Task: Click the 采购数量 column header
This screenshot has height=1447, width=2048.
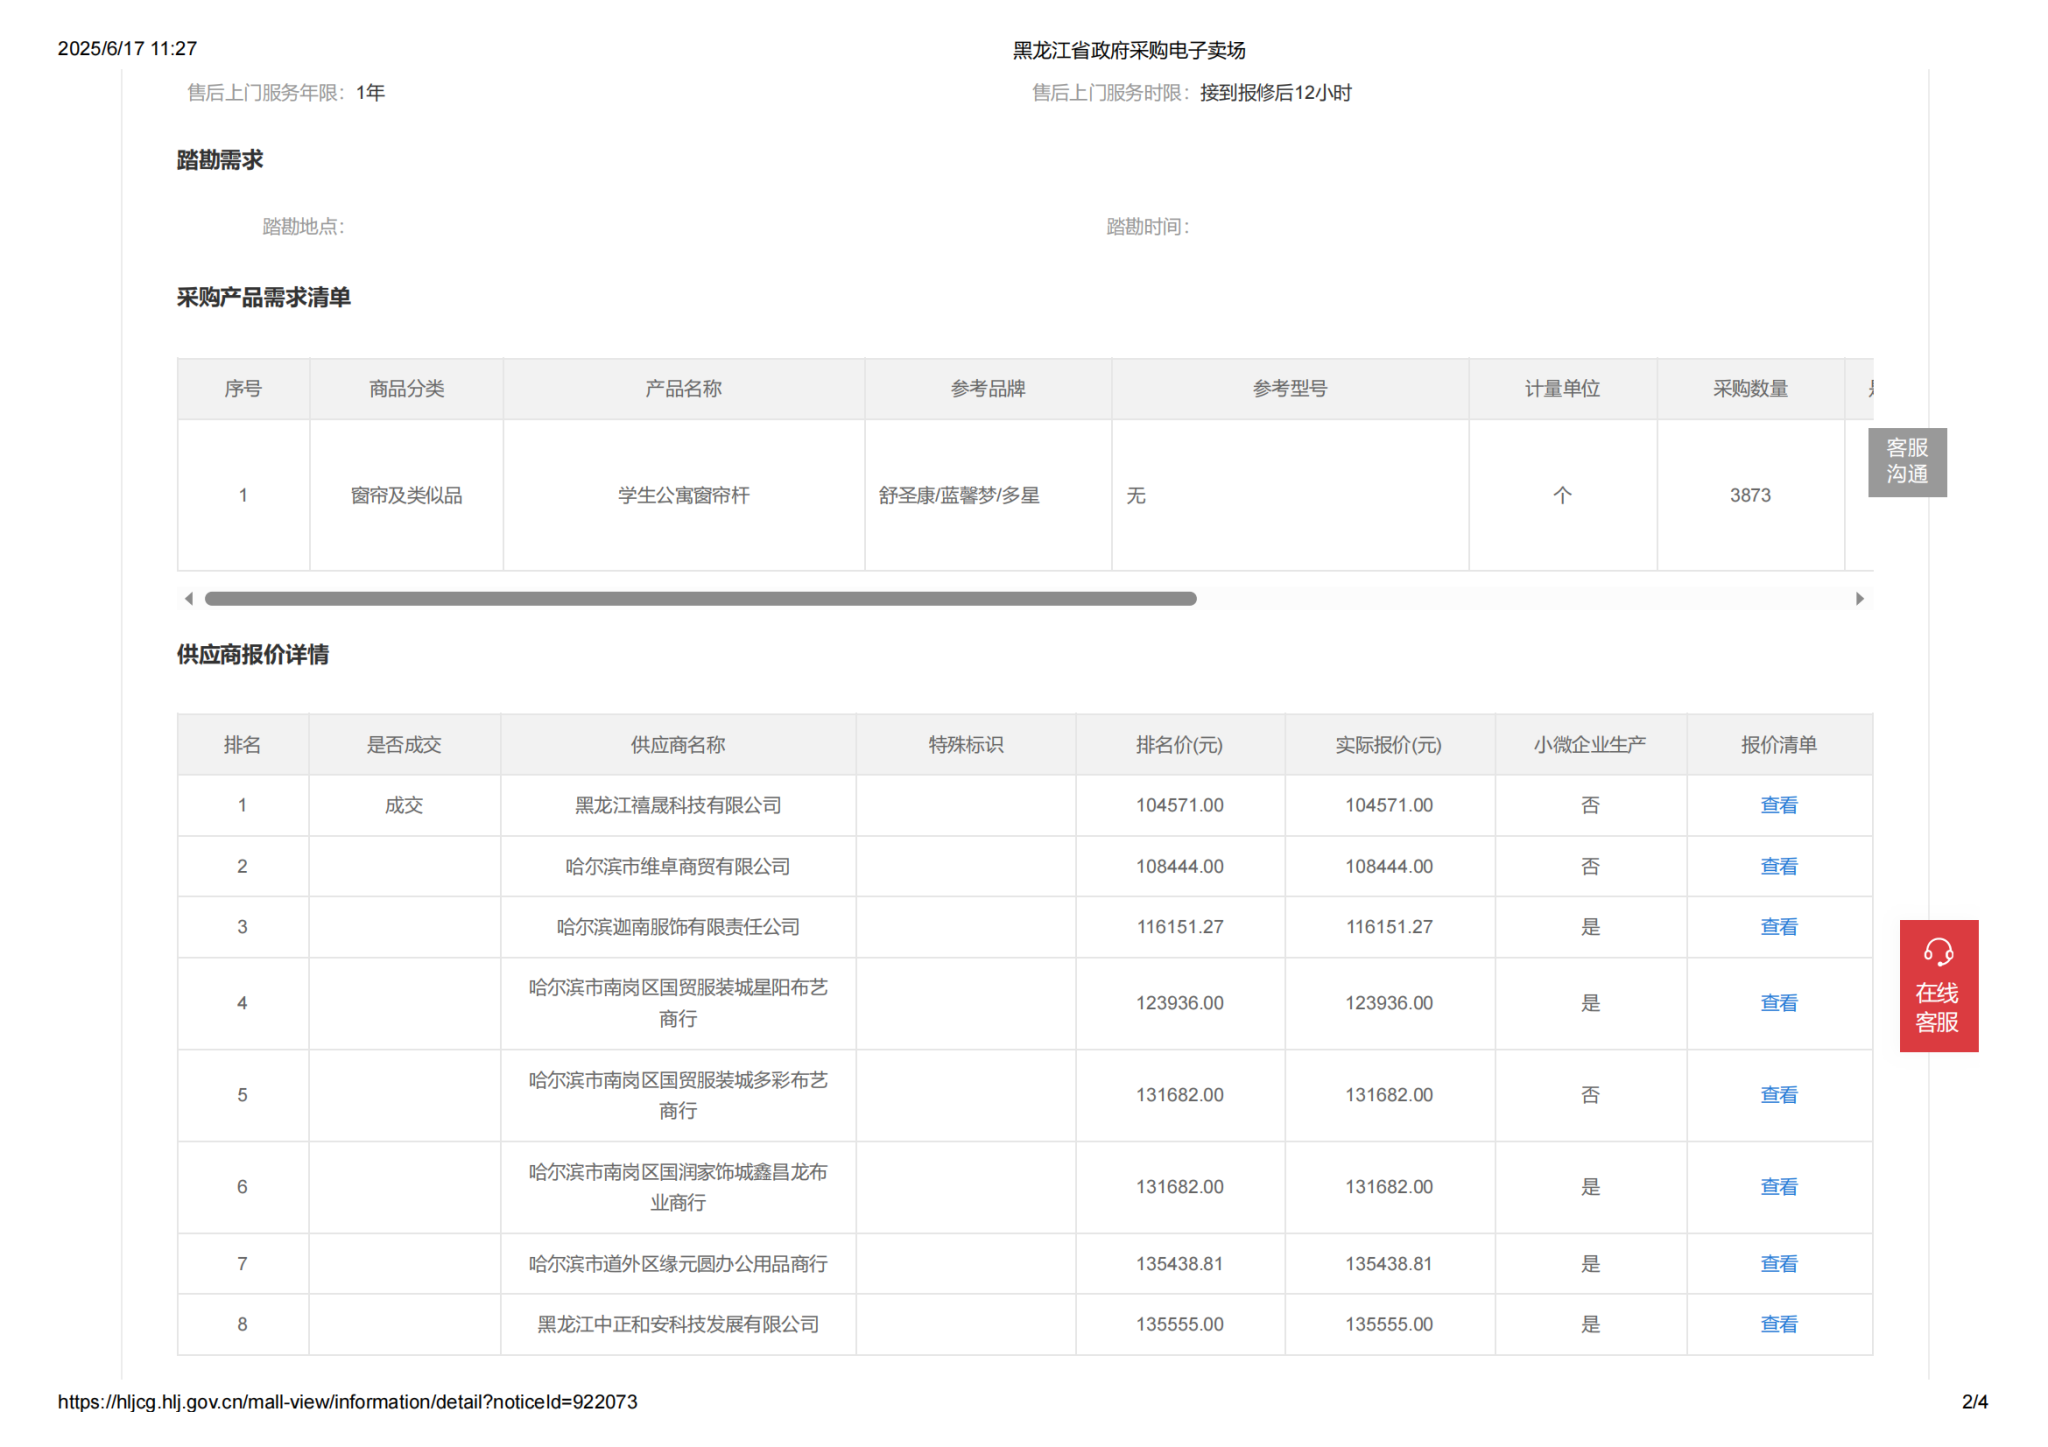Action: (1749, 389)
